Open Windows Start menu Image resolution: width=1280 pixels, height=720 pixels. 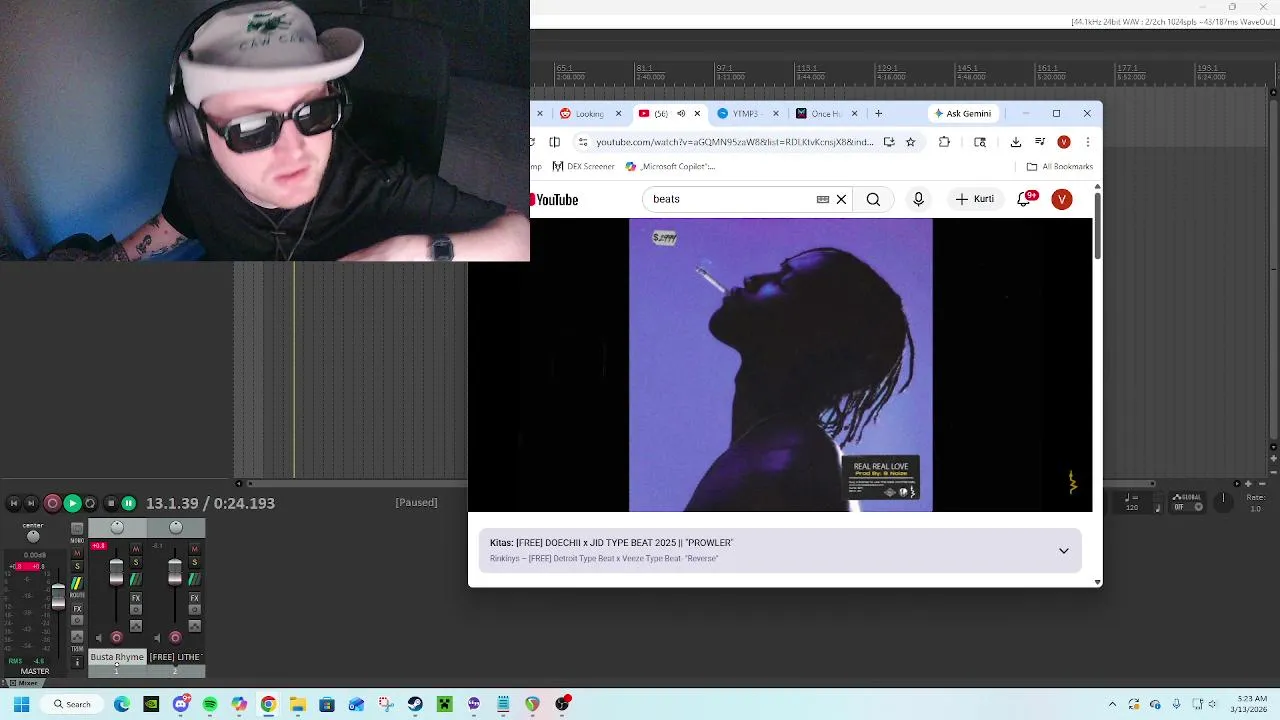pos(21,704)
